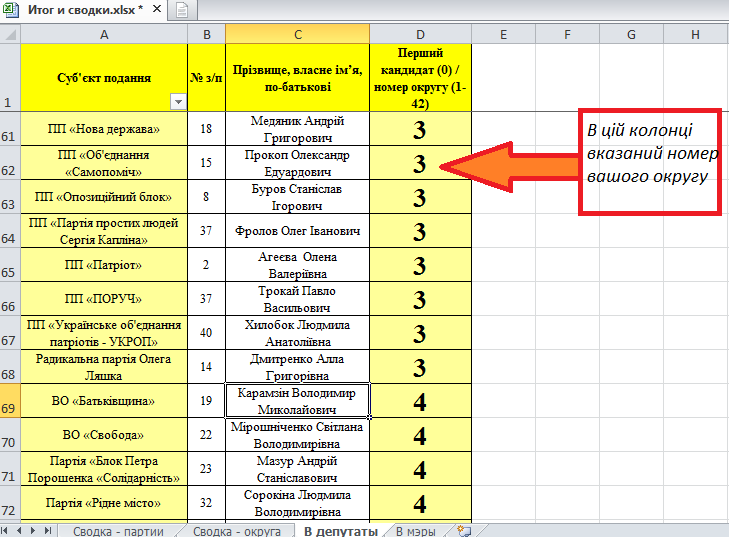Select cell ПП «Об'єднання «Самопоміч»
Image resolution: width=729 pixels, height=537 pixels.
point(104,163)
